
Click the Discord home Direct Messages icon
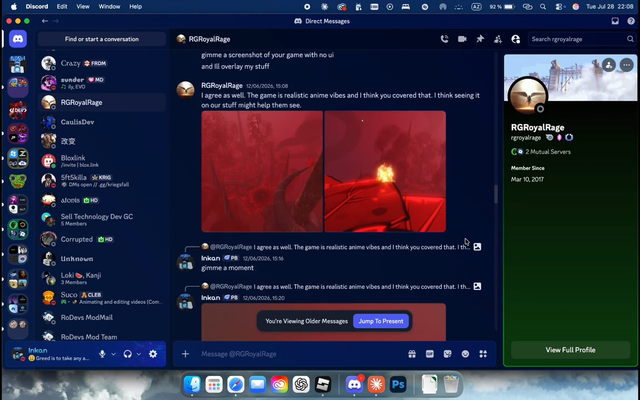pos(18,39)
